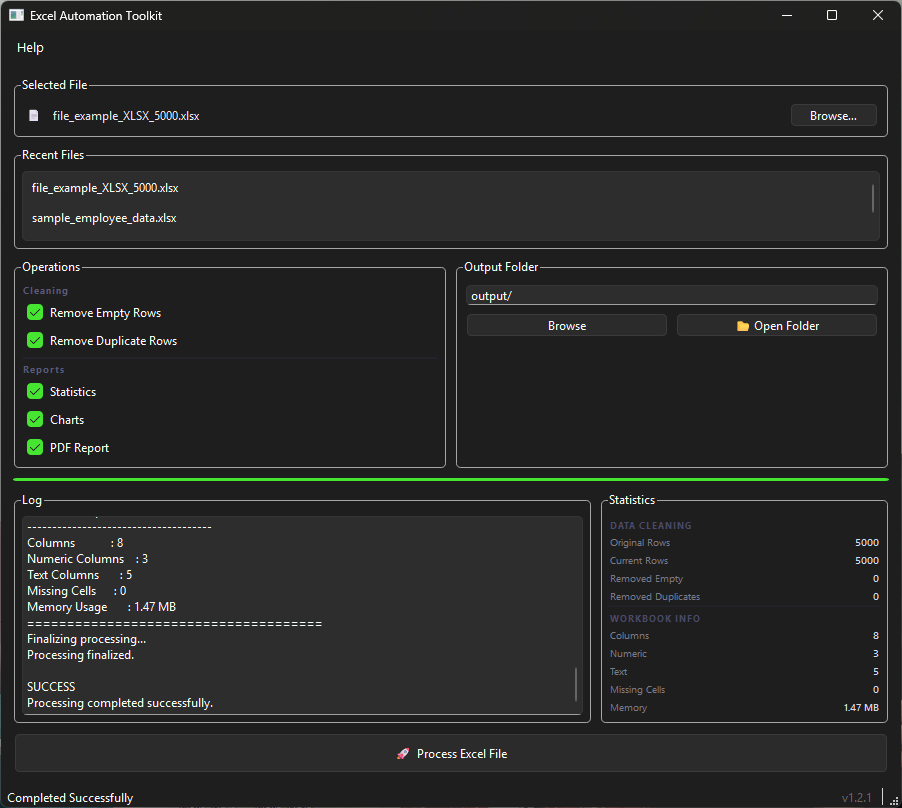Click the Missing Cells statistic label
Image resolution: width=902 pixels, height=808 pixels.
point(637,690)
